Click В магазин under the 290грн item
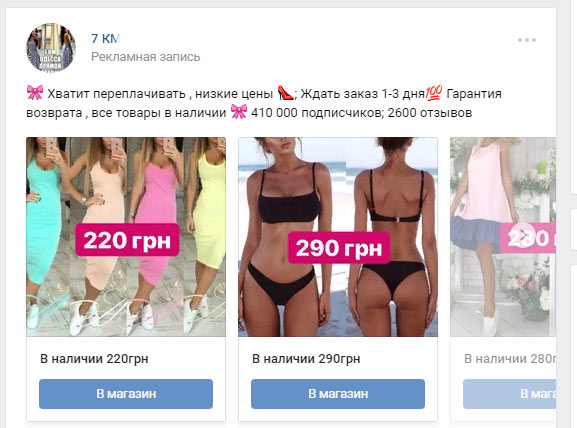The image size is (577, 428). click(x=338, y=394)
